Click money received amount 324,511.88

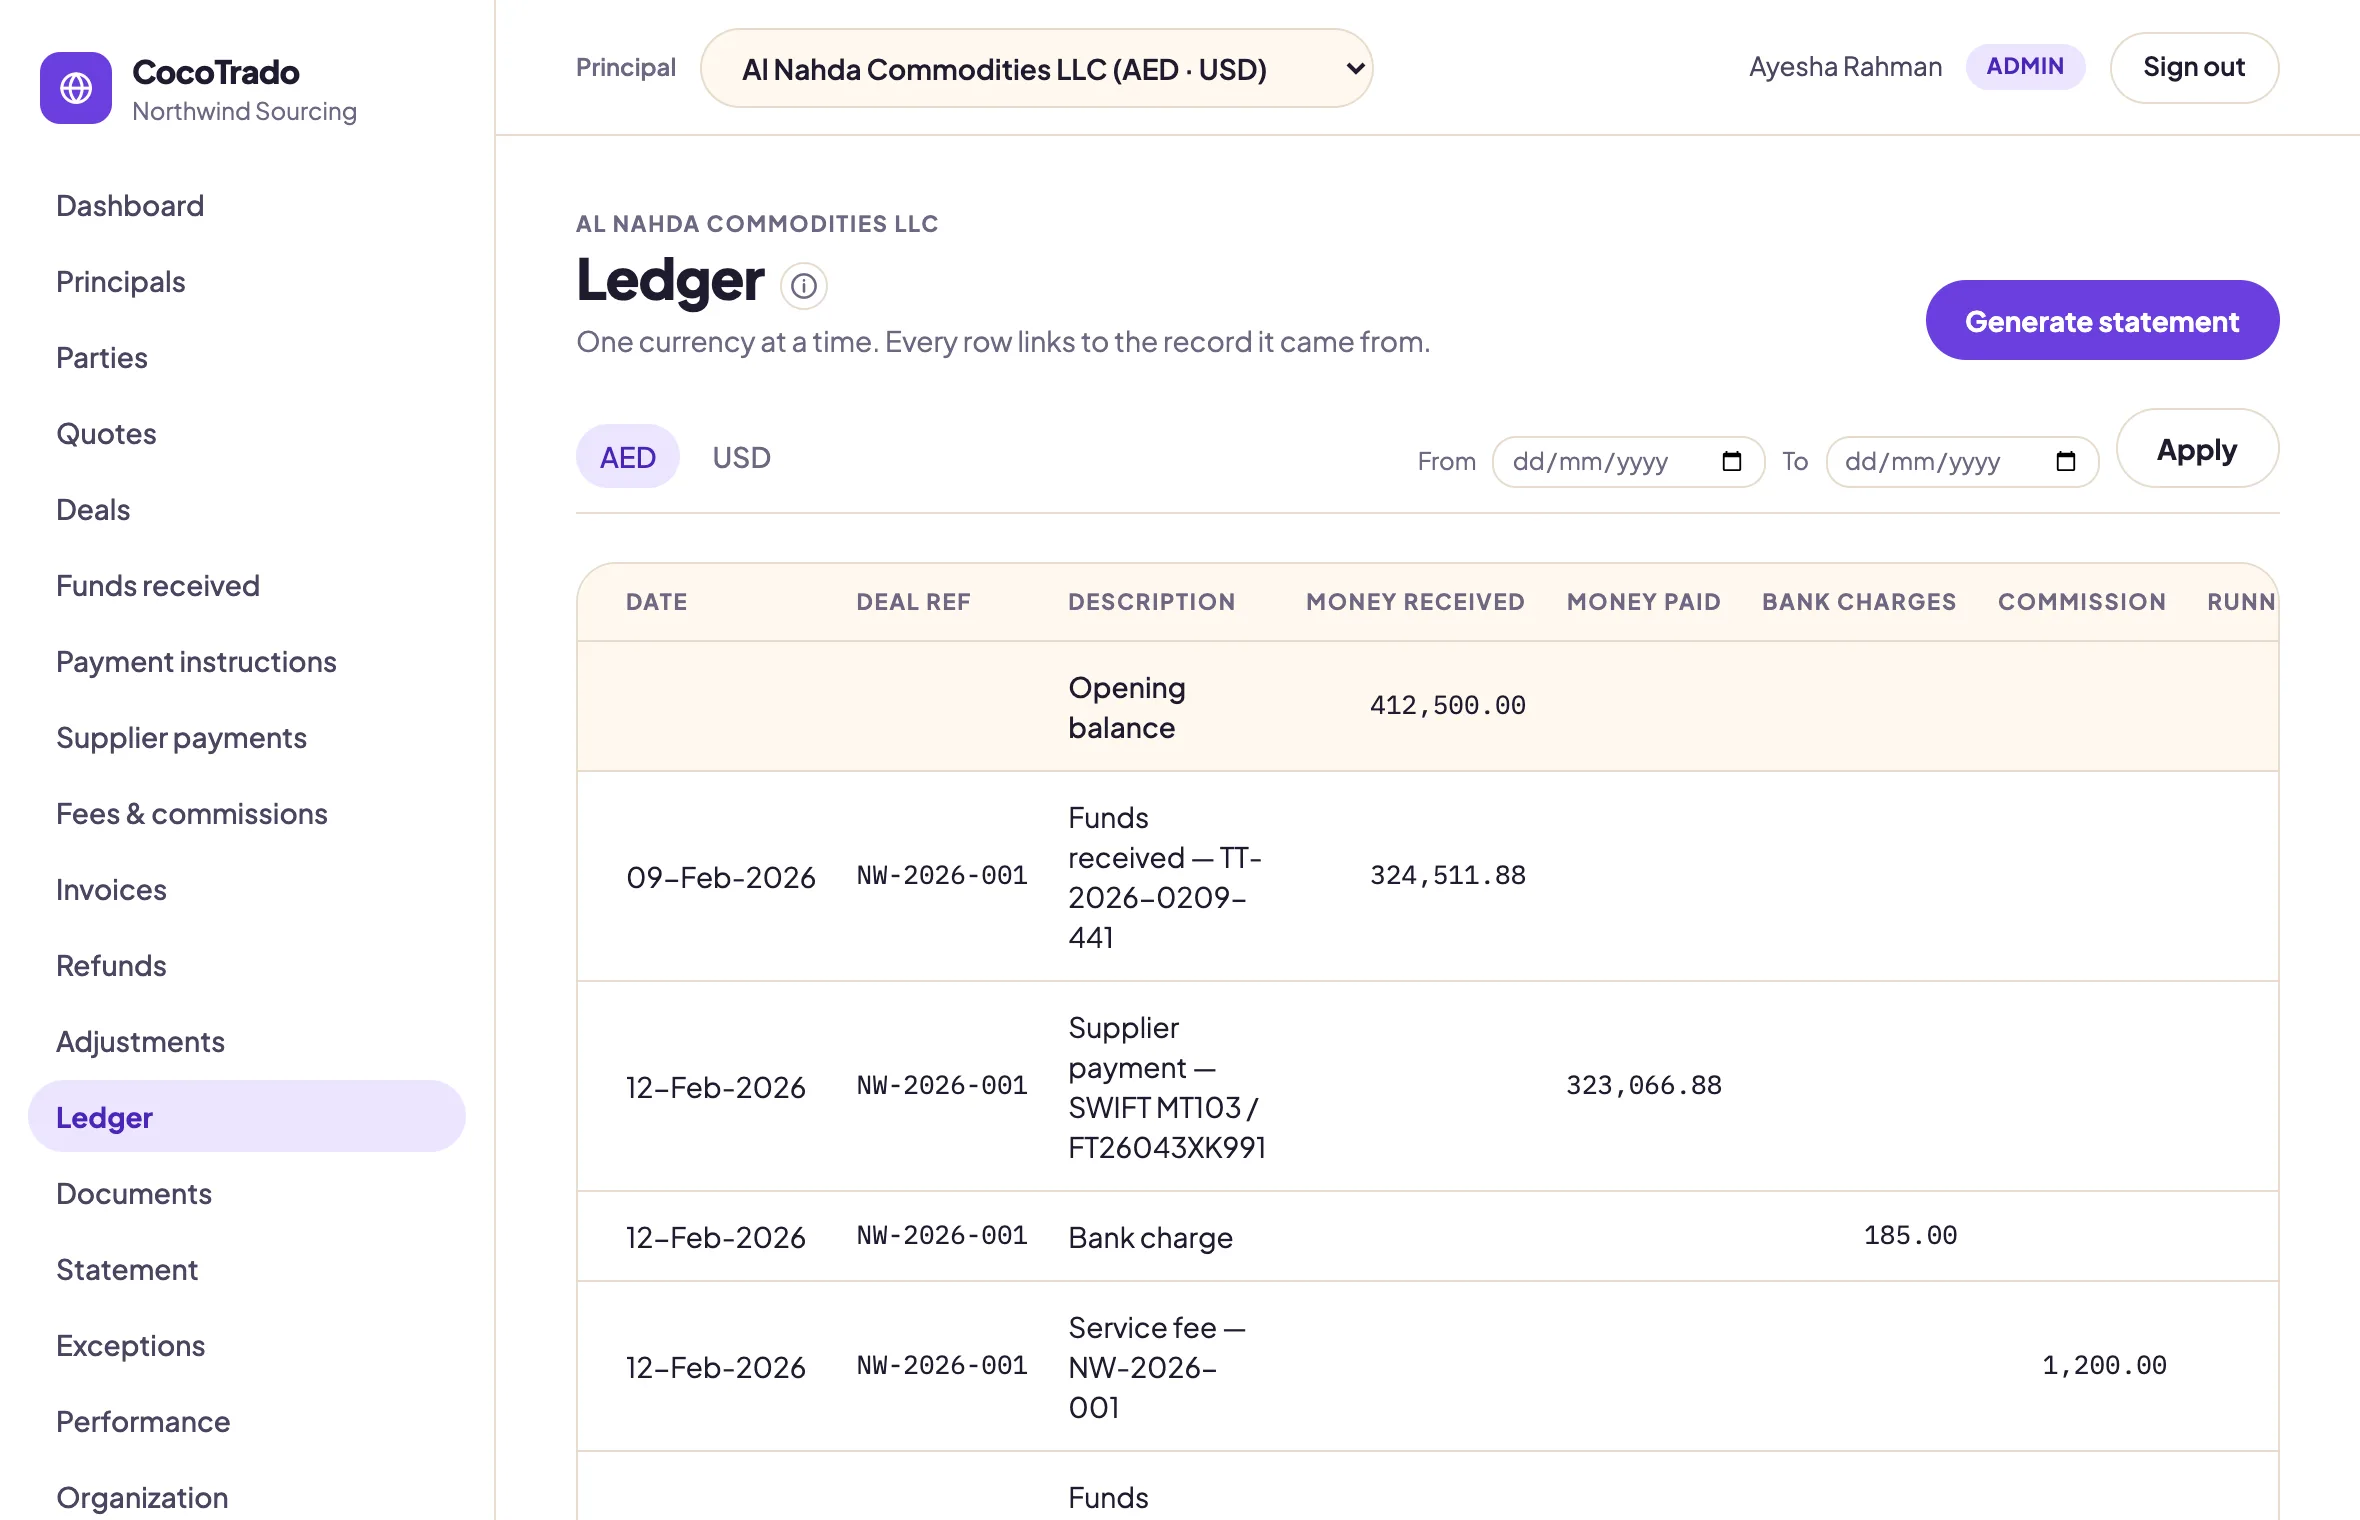pyautogui.click(x=1447, y=875)
